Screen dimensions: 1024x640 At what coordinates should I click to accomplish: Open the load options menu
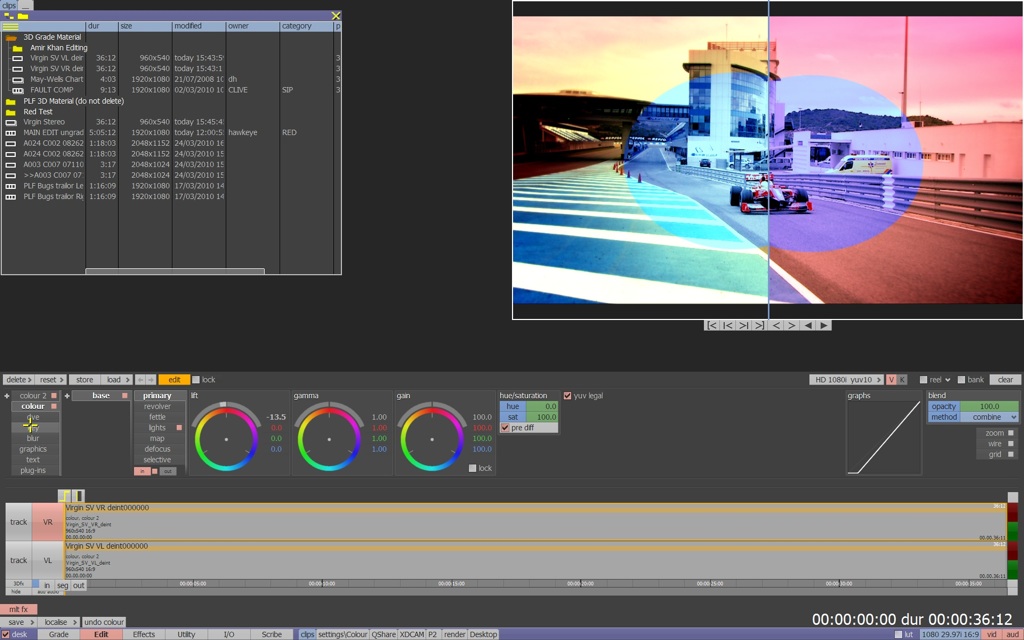[118, 379]
